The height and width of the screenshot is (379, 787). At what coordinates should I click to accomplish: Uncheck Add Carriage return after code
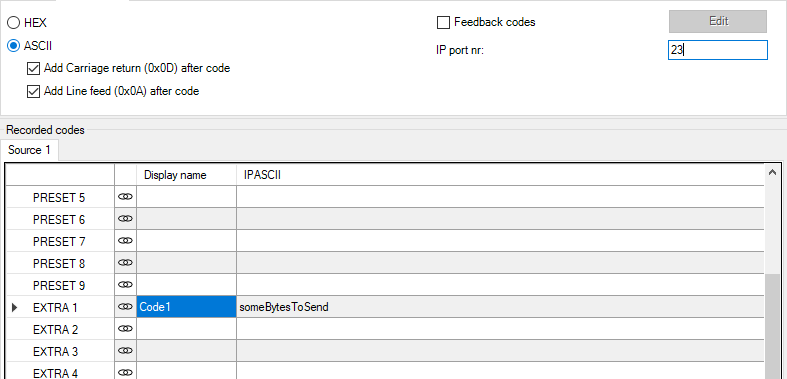[x=34, y=68]
